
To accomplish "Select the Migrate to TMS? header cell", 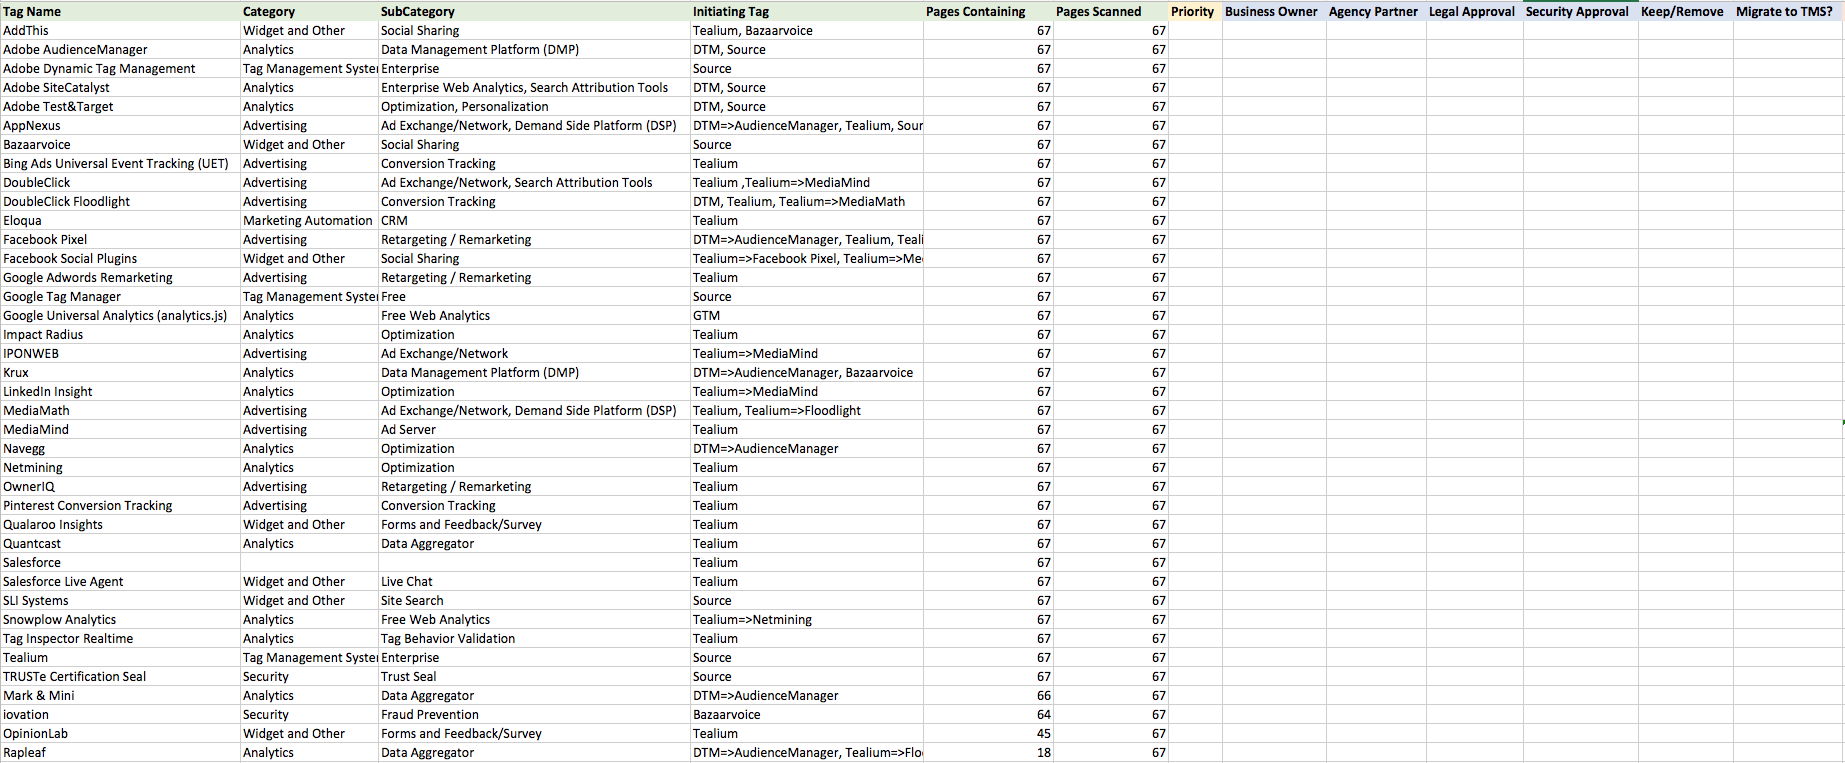I will point(1787,11).
